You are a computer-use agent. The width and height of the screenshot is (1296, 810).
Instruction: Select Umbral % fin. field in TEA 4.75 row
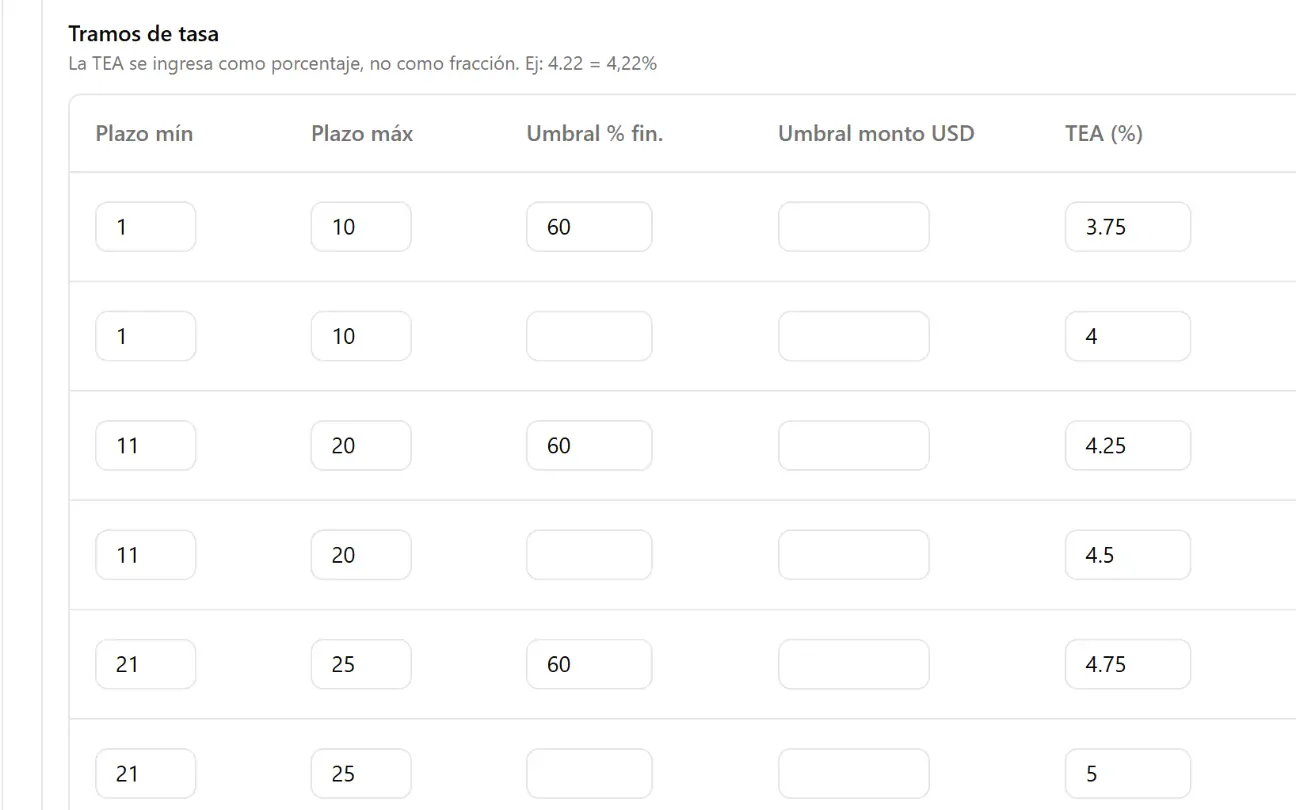click(590, 664)
